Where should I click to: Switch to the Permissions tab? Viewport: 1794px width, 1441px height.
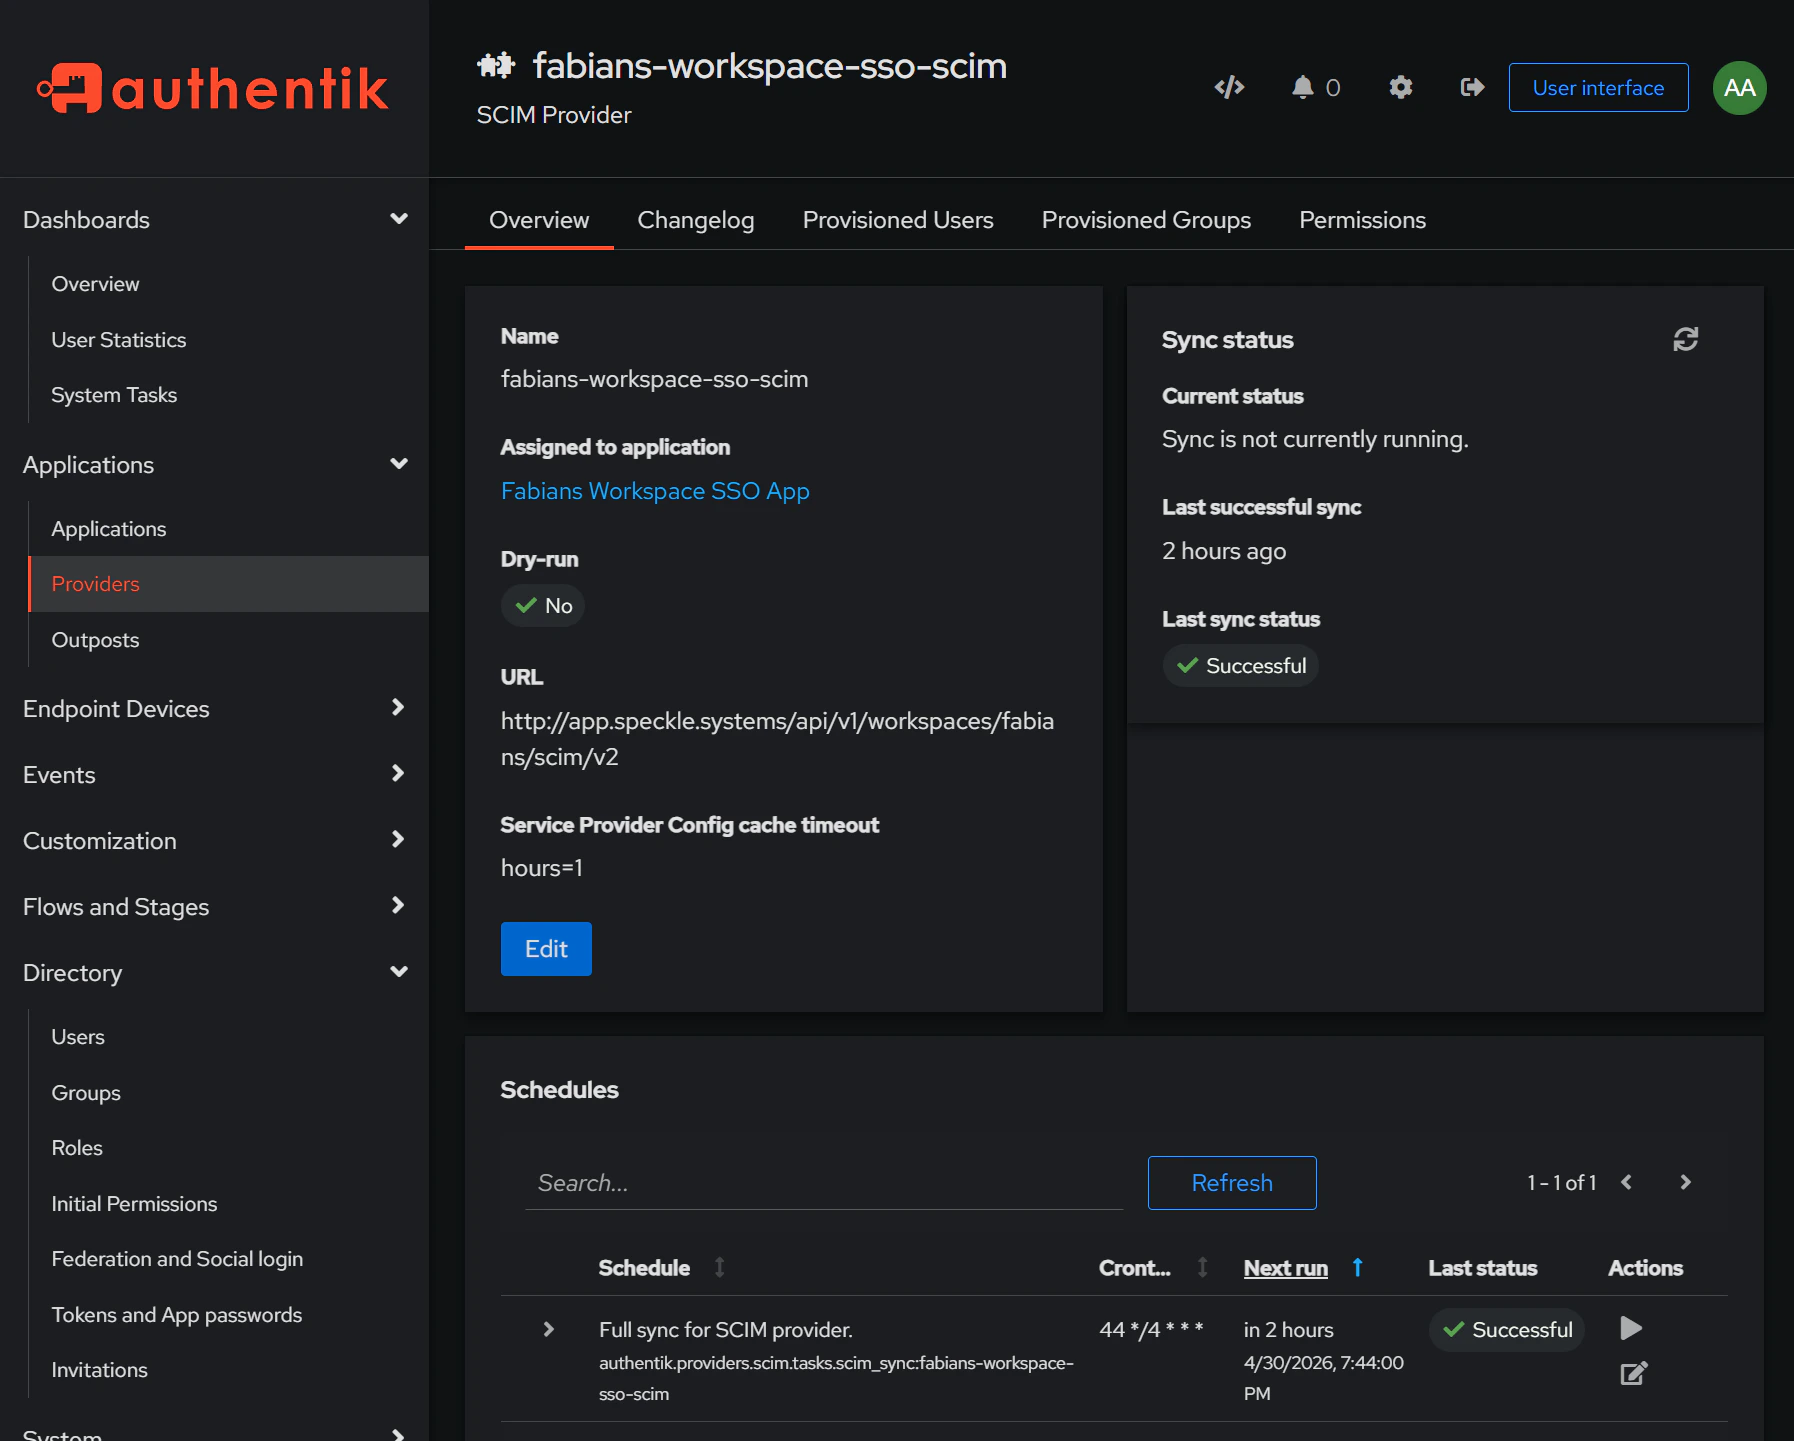pos(1362,220)
